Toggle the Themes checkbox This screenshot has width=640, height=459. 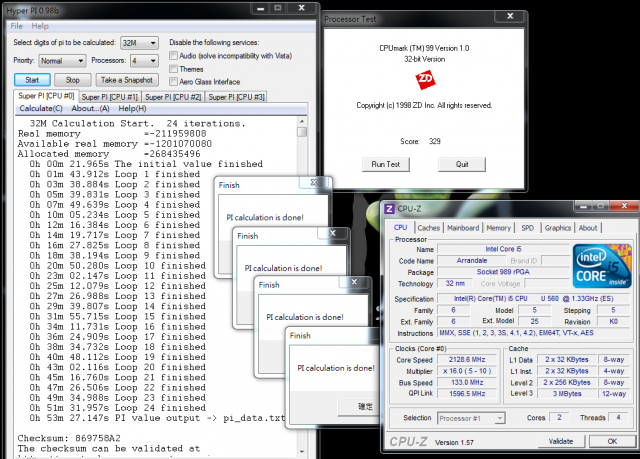[x=174, y=69]
